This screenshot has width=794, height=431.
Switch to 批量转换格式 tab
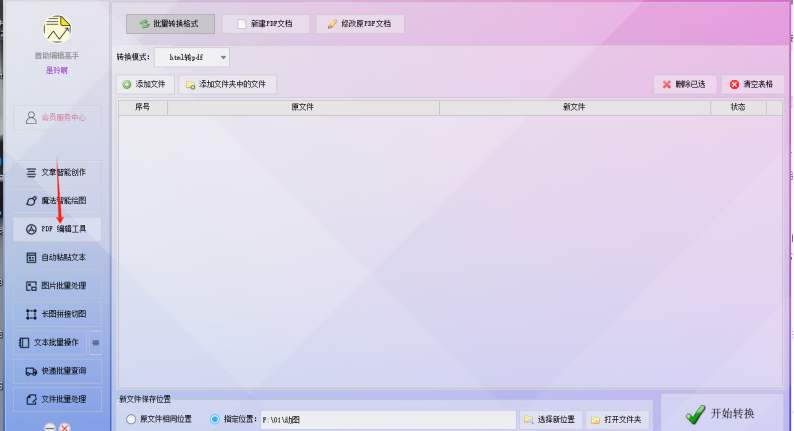[170, 24]
